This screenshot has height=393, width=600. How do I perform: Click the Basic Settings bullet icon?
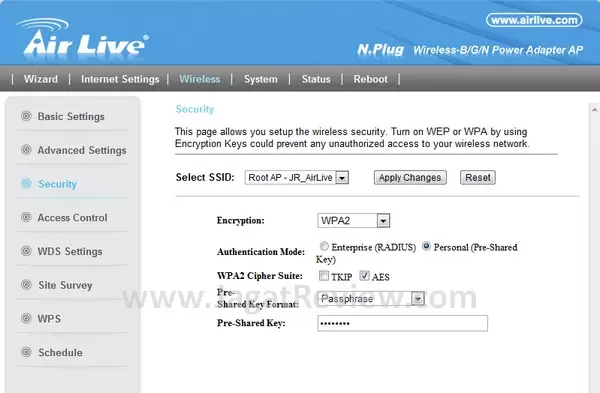point(26,116)
